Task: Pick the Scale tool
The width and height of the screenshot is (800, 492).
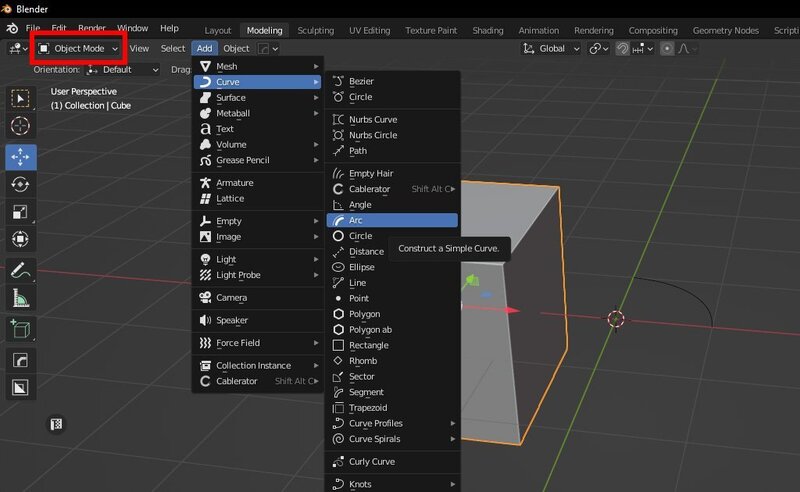Action: [21, 212]
